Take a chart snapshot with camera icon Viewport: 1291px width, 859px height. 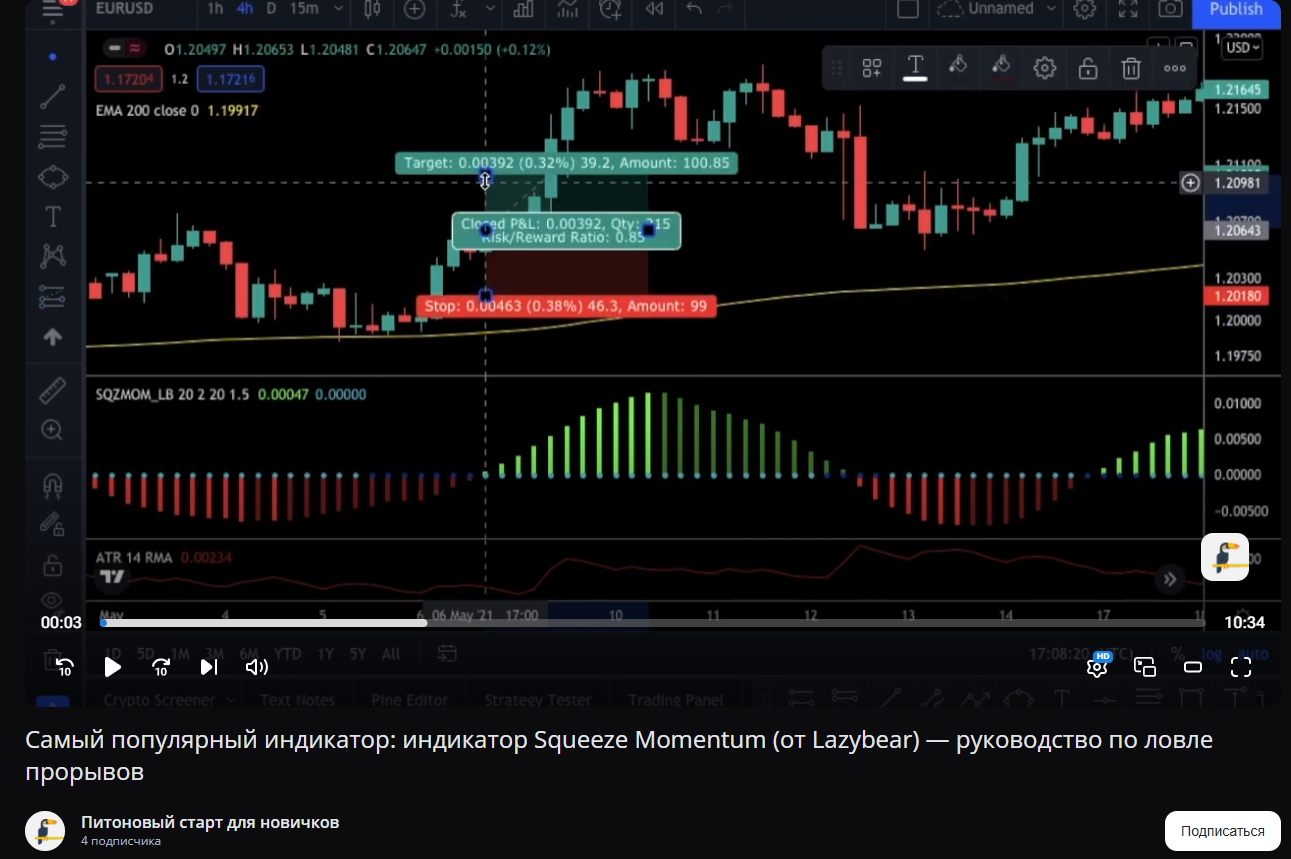coord(1170,10)
